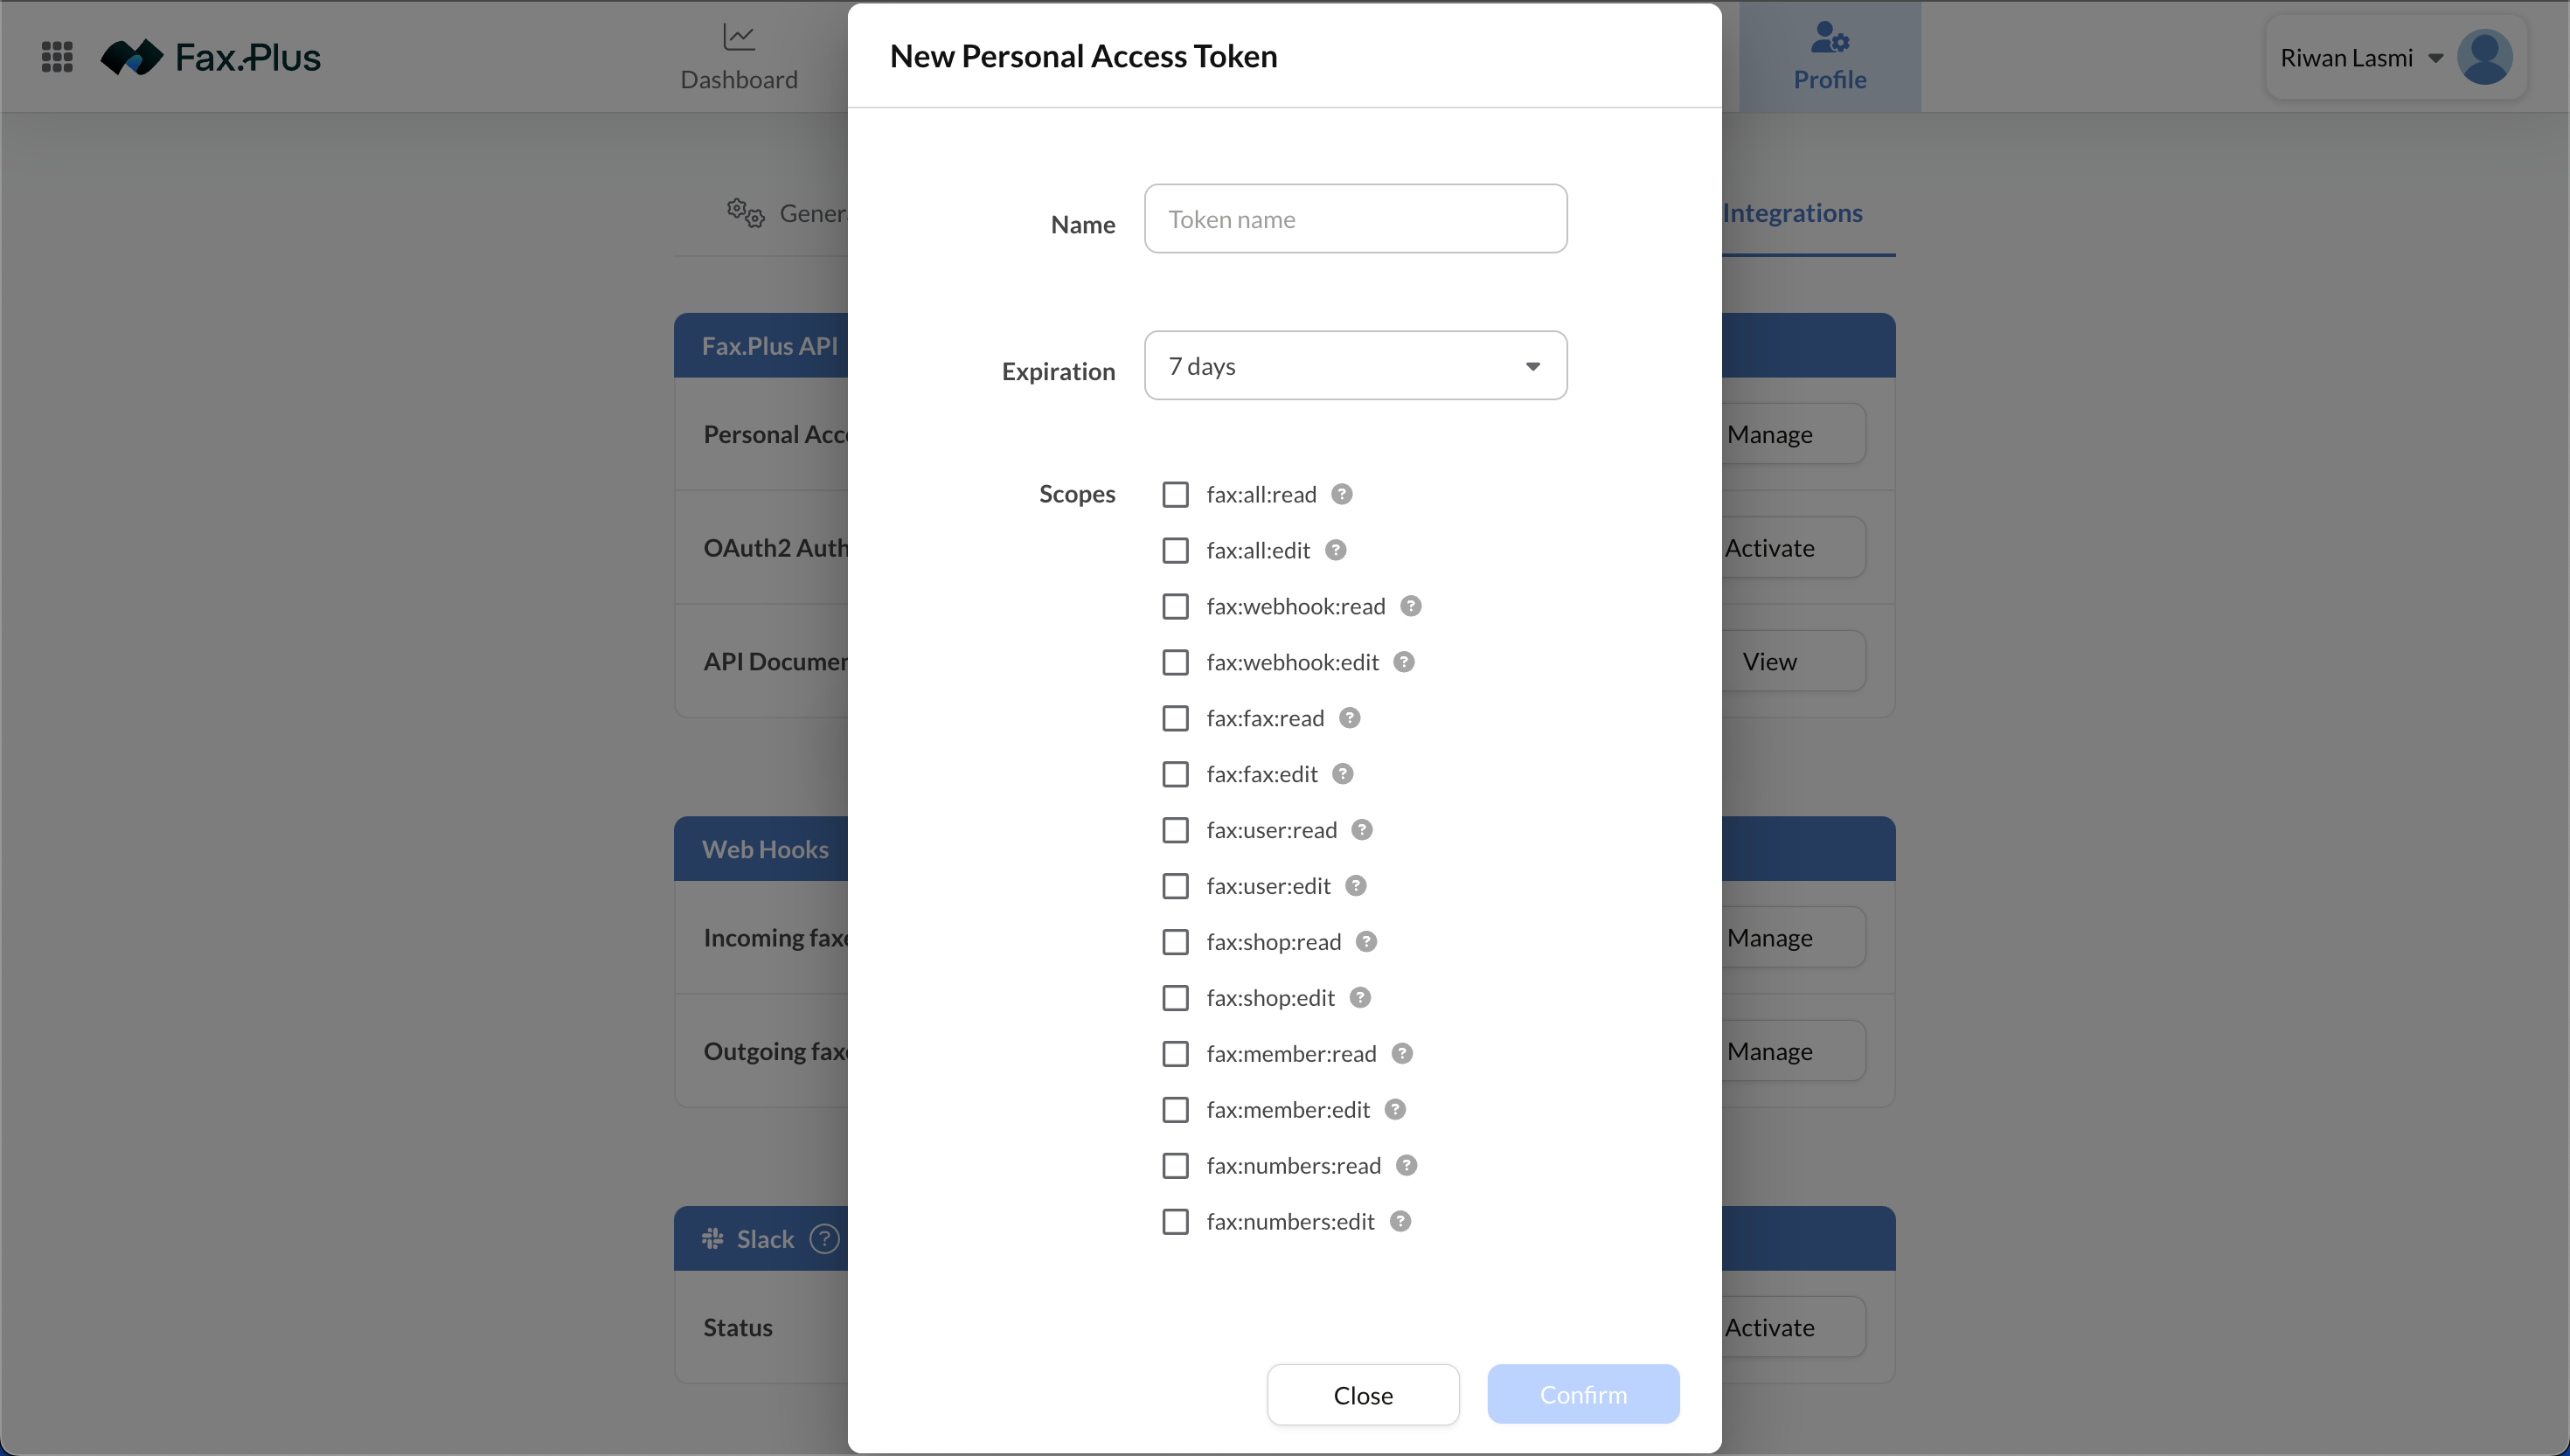Show help for fax:numbers:edit scope
2570x1456 pixels.
[x=1400, y=1221]
